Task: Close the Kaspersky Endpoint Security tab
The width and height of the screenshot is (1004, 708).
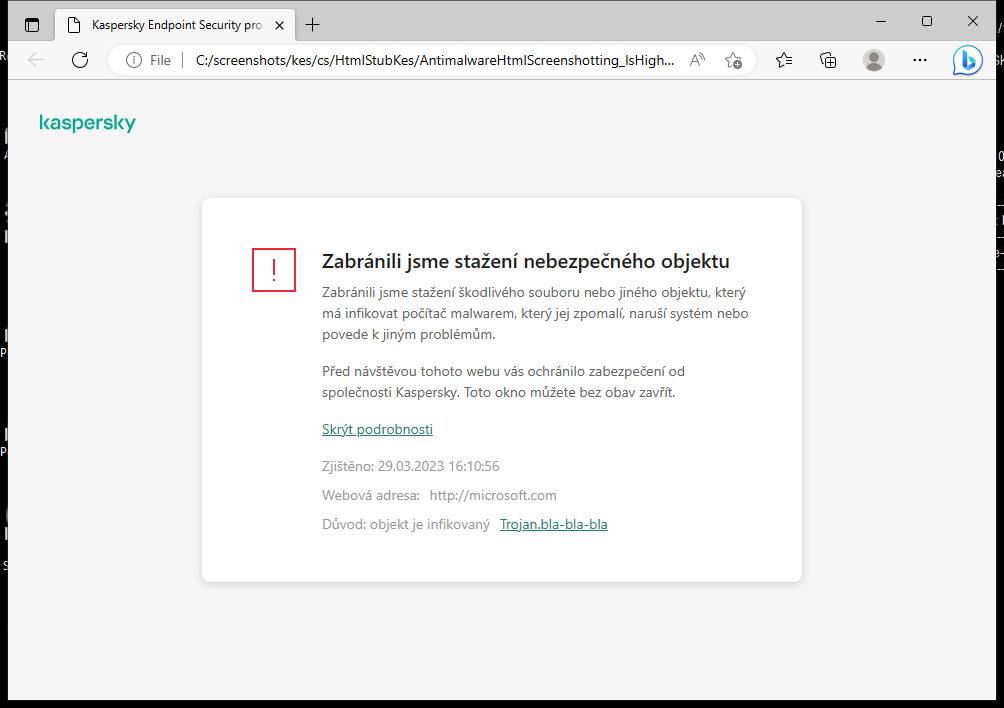Action: point(279,25)
